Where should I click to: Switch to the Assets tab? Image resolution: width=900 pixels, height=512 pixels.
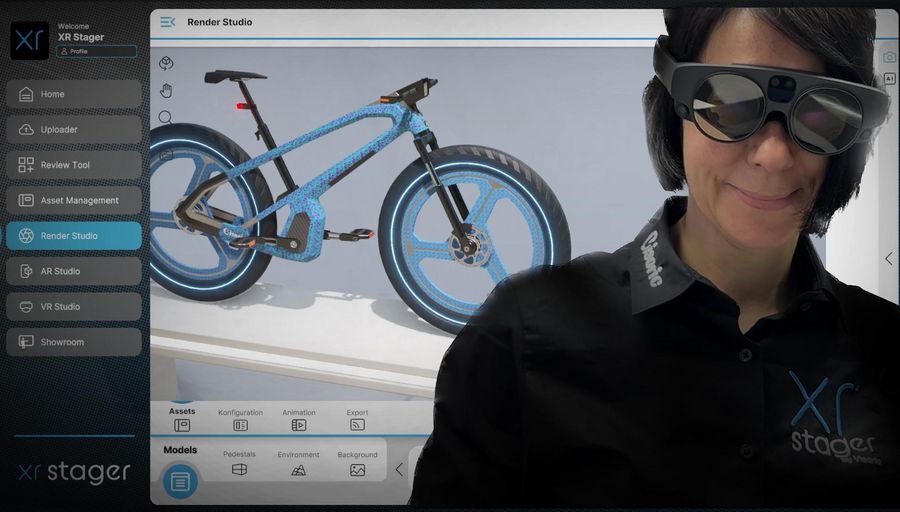tap(182, 419)
